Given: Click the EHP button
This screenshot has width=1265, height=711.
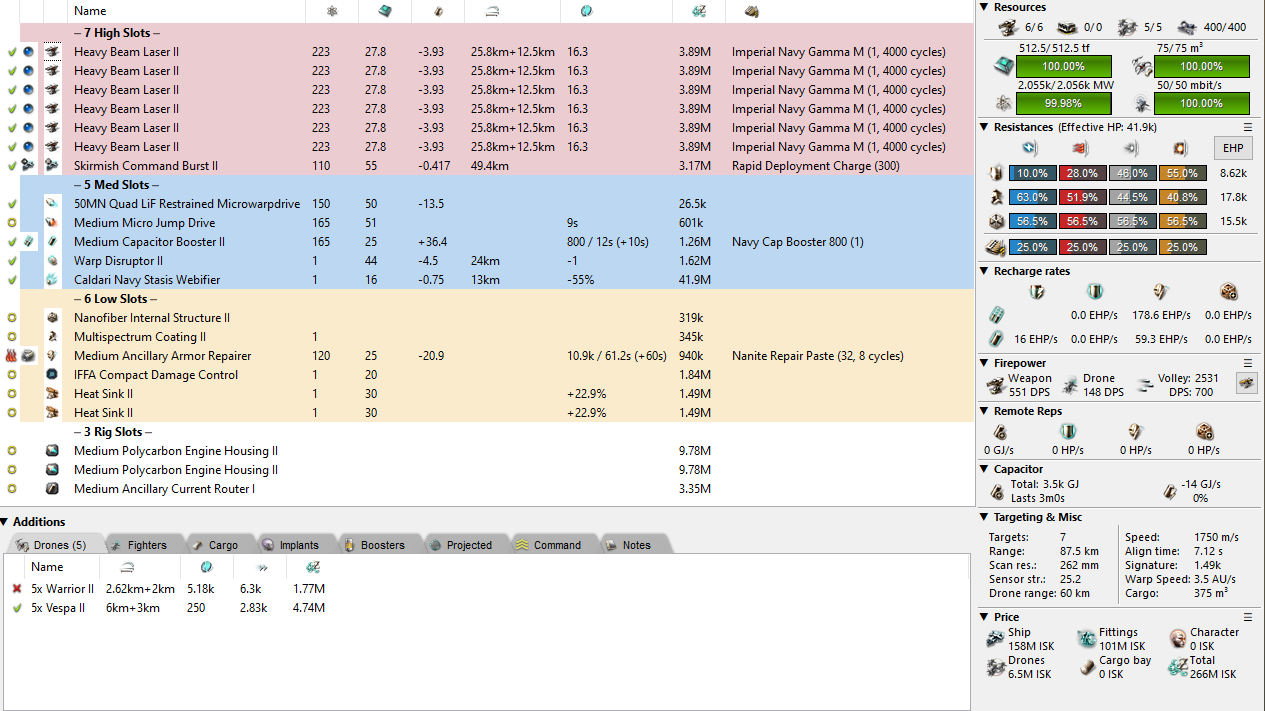Looking at the screenshot, I should click(1231, 148).
